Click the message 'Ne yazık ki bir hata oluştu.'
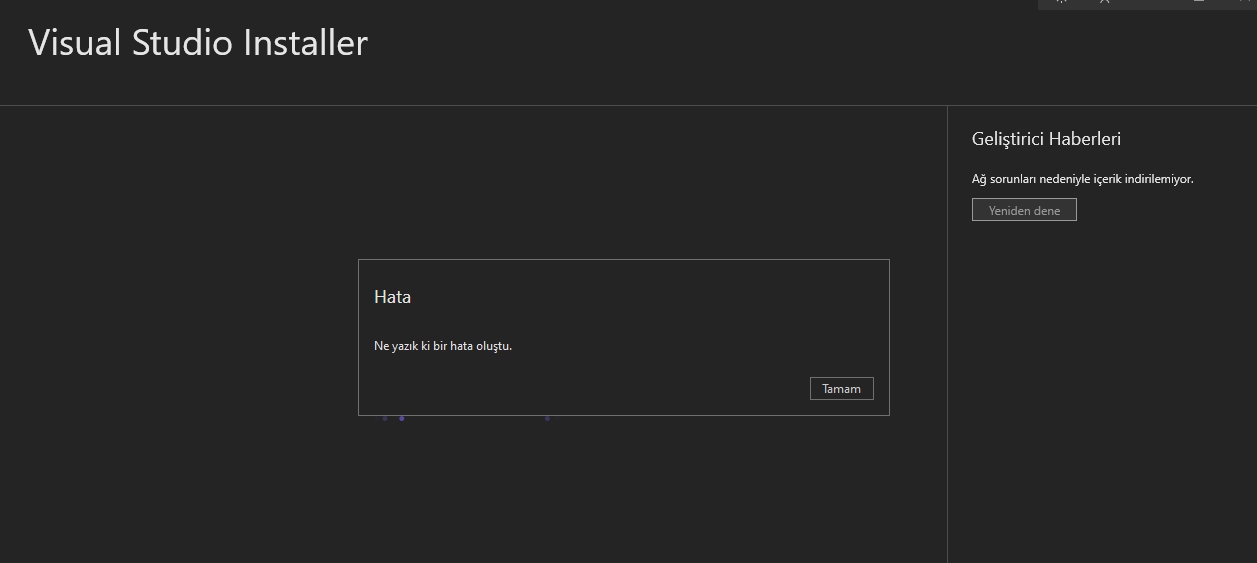This screenshot has width=1257, height=563. click(x=443, y=346)
